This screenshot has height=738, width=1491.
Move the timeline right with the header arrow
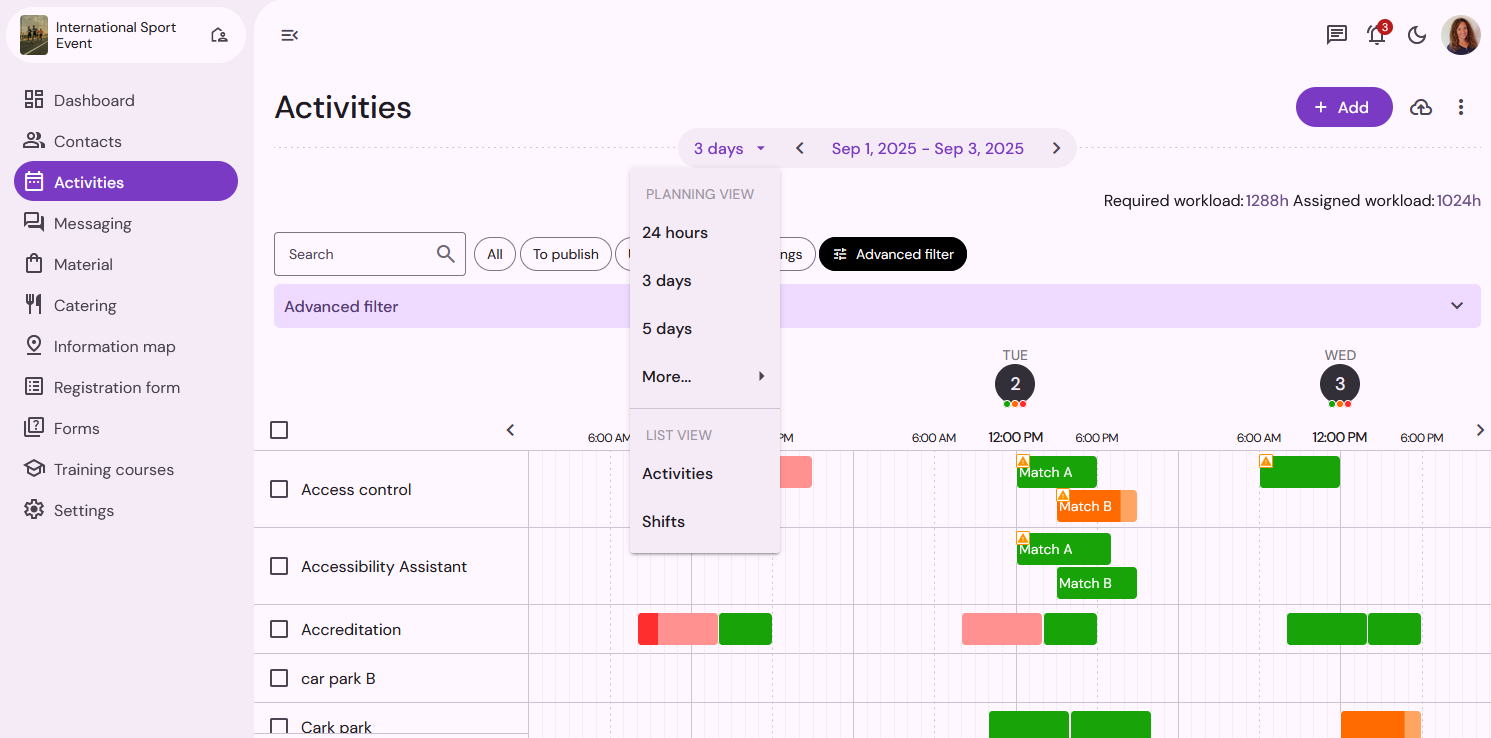coord(1481,430)
